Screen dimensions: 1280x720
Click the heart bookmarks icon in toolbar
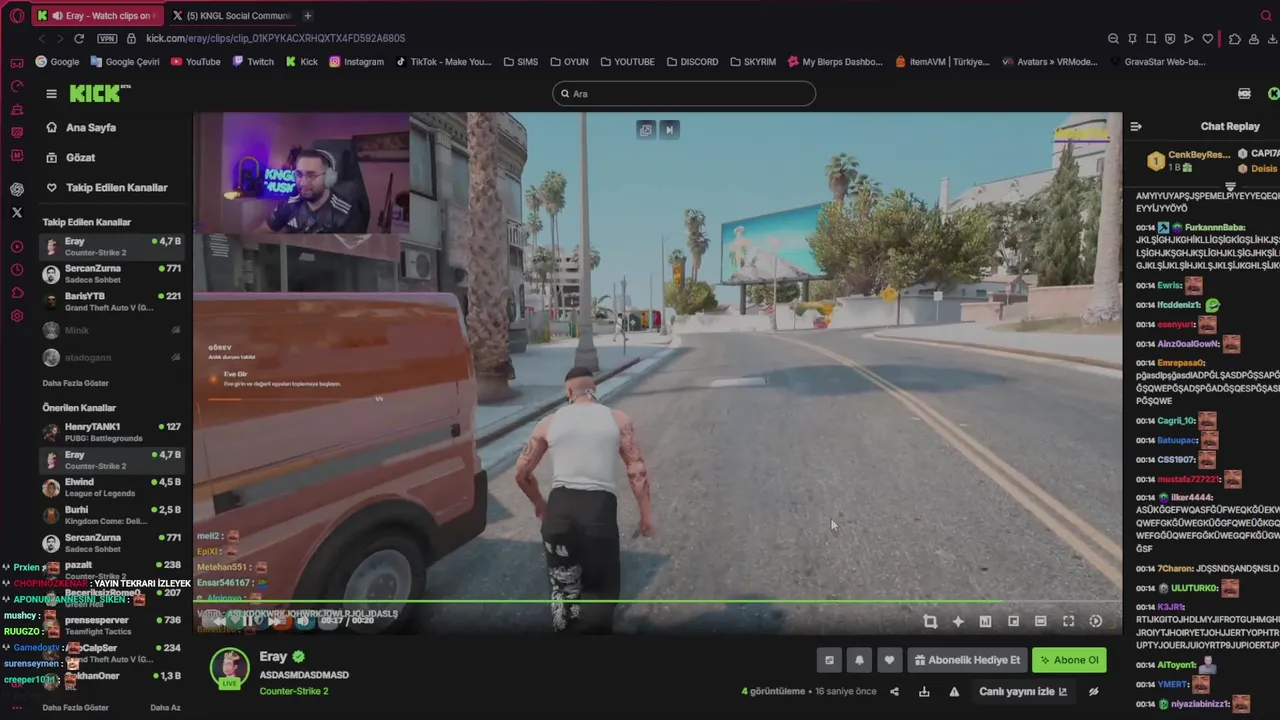1208,39
